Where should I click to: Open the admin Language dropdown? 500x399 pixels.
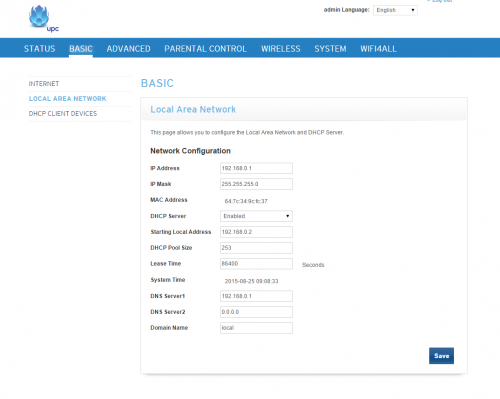point(395,10)
